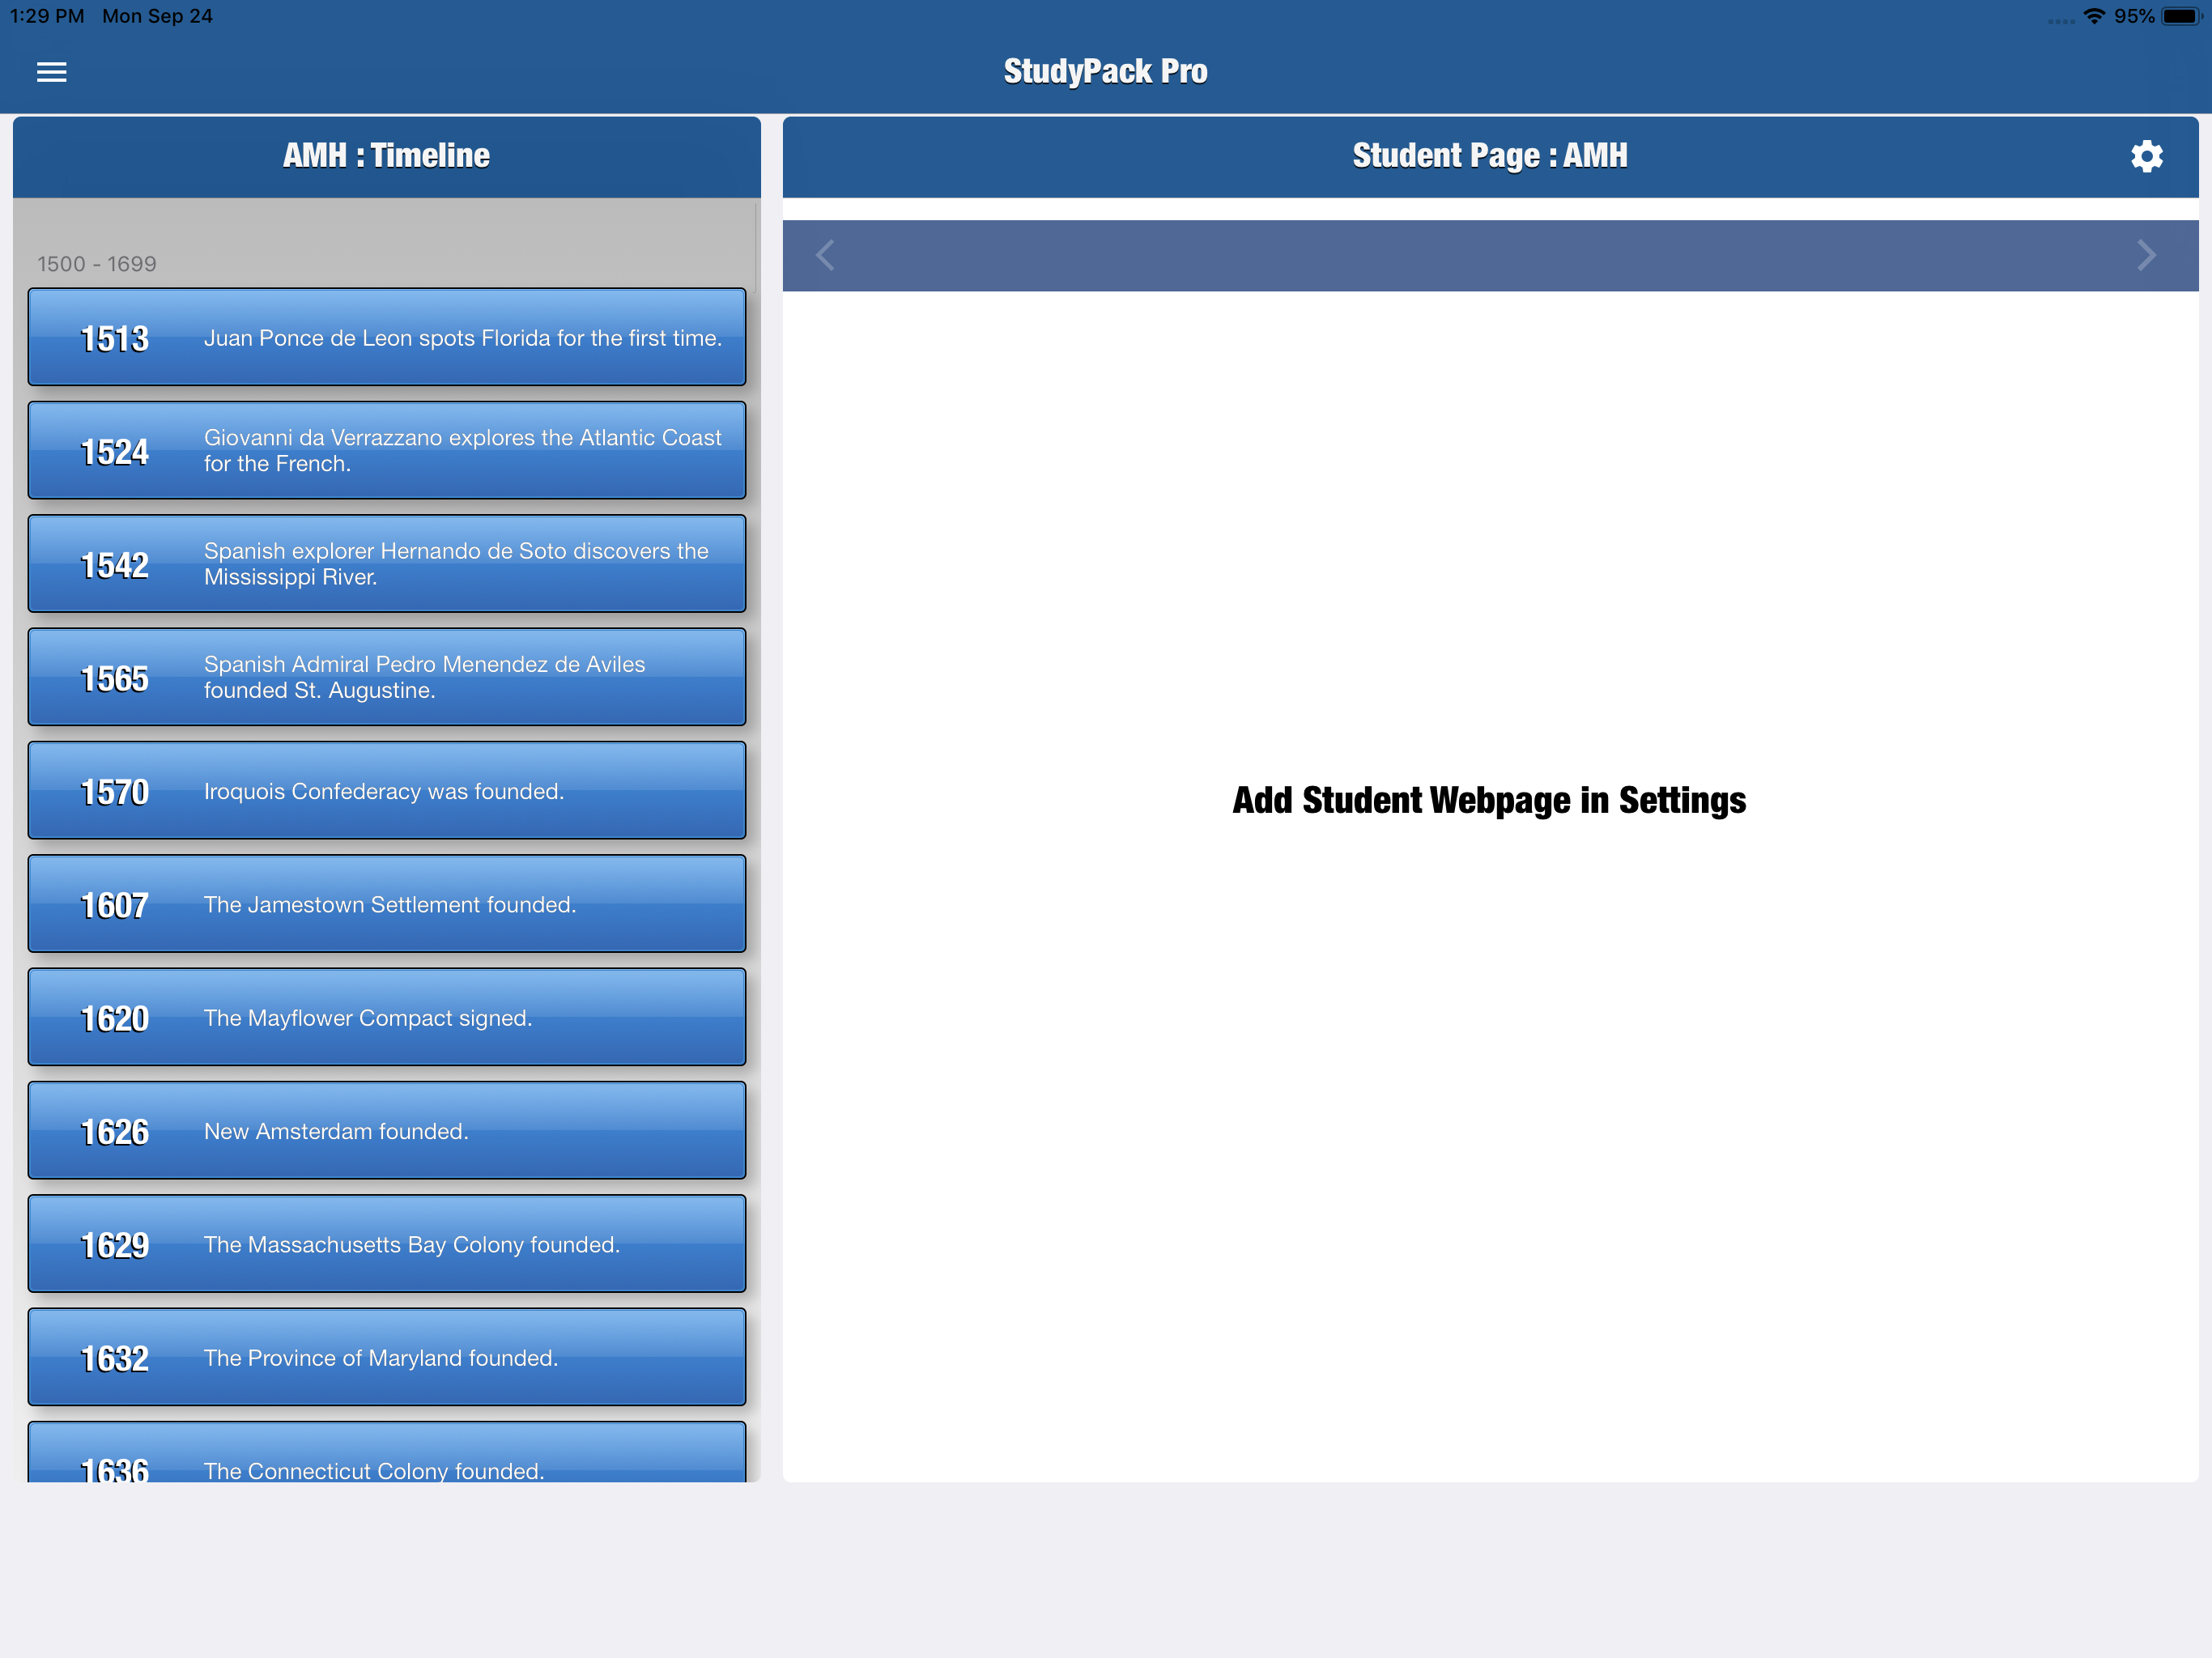
Task: Open the hamburger menu icon
Action: 51,72
